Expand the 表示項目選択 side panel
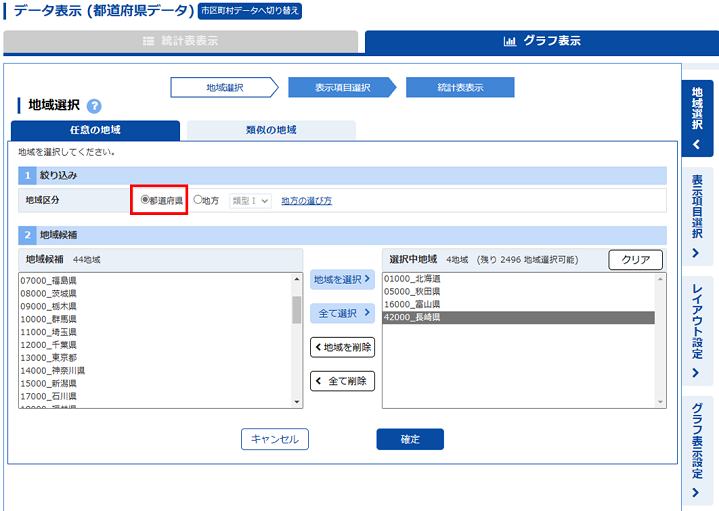The width and height of the screenshot is (719, 511). coord(697,216)
